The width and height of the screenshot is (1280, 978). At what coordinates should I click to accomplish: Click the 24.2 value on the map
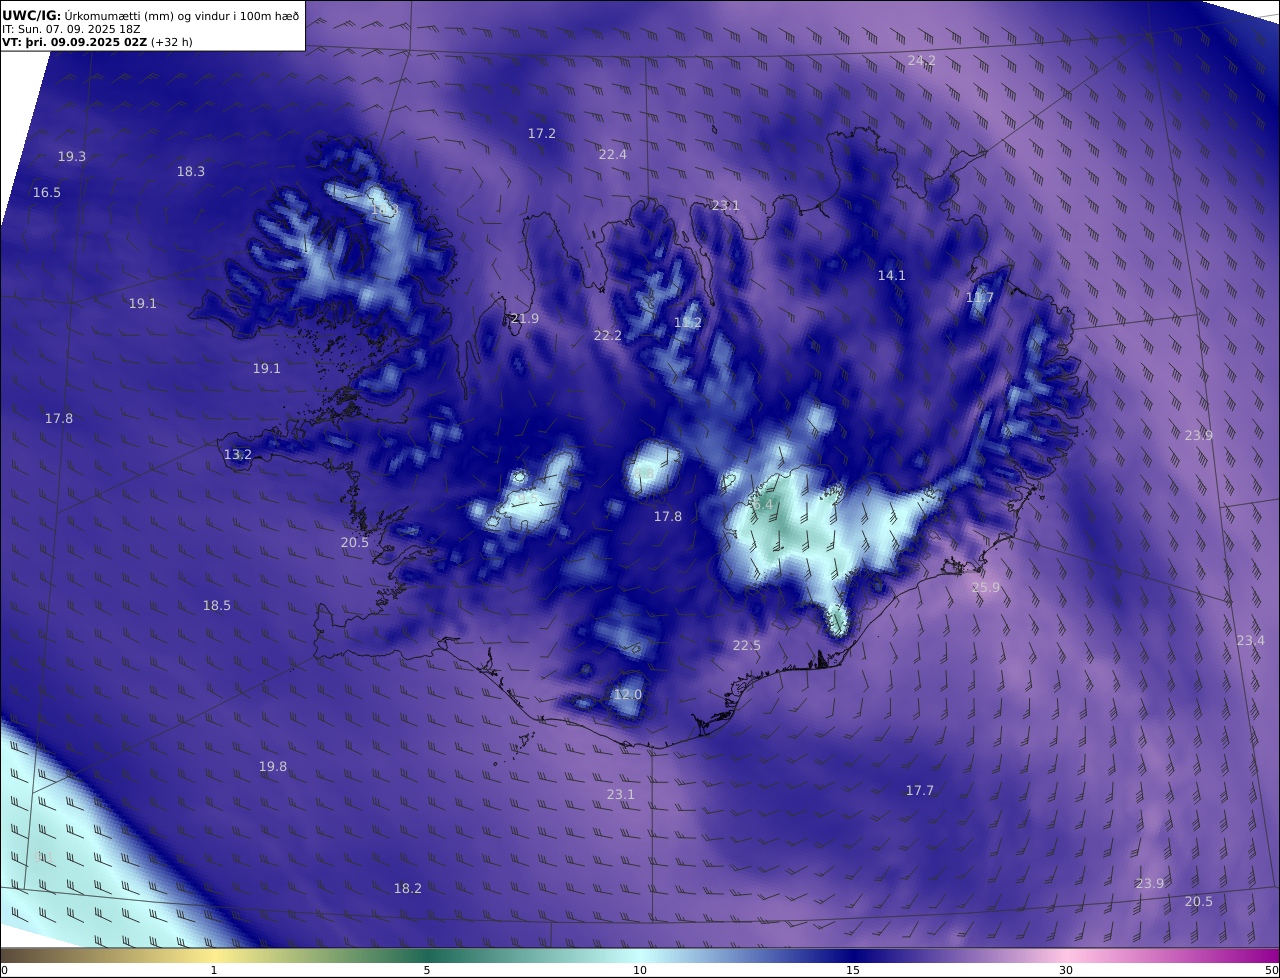(x=922, y=61)
